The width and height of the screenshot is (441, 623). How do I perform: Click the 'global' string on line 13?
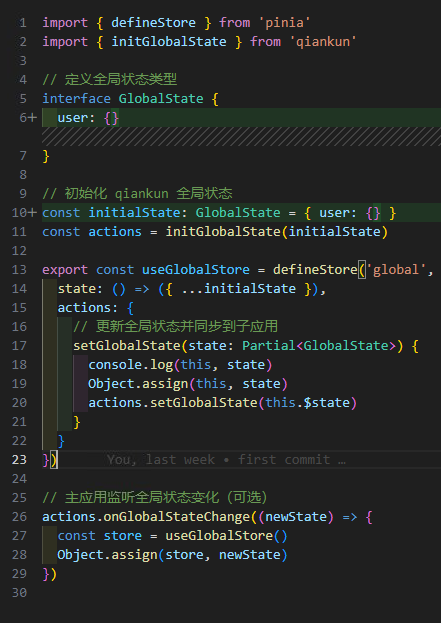coord(396,270)
